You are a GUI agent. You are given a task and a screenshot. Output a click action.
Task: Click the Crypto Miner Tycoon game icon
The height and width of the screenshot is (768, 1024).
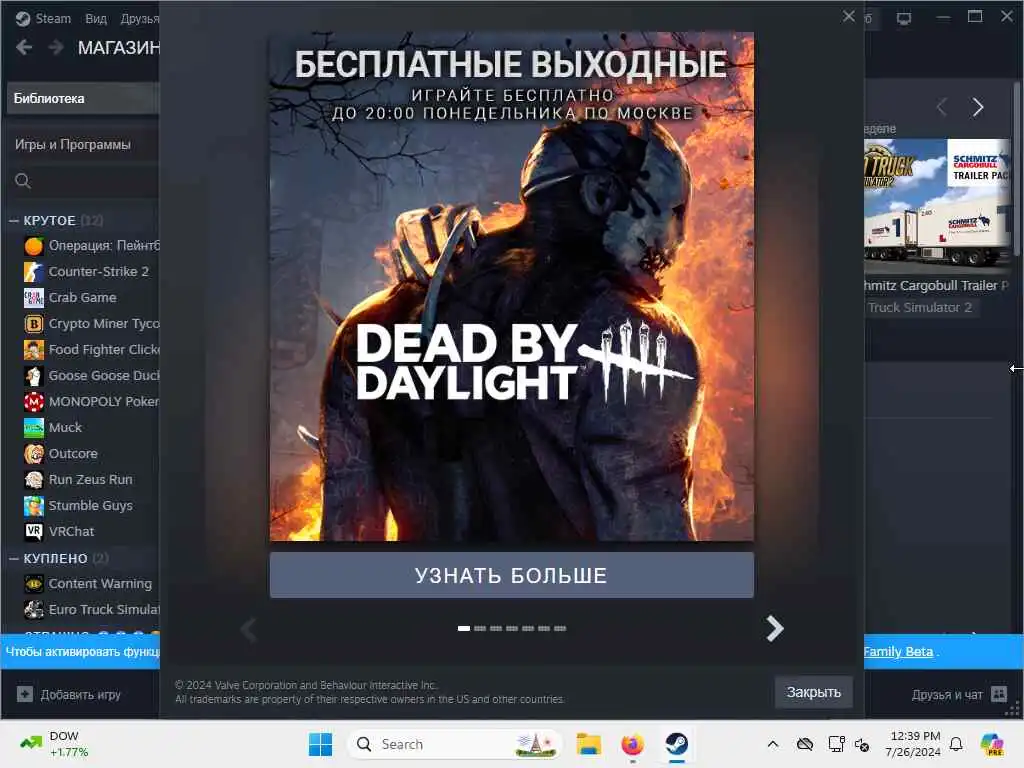click(x=34, y=323)
